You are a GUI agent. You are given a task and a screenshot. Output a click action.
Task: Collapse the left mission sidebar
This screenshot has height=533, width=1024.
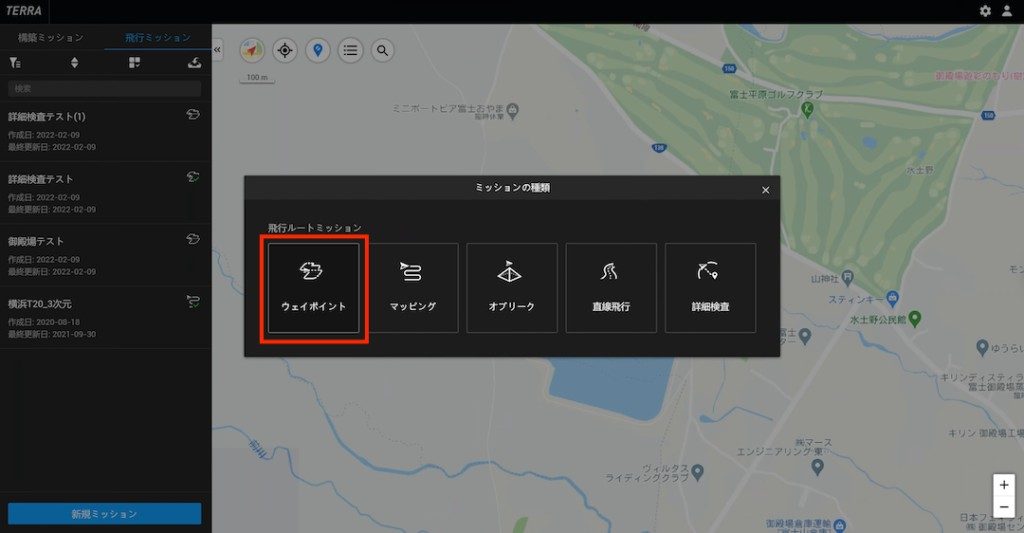click(218, 47)
